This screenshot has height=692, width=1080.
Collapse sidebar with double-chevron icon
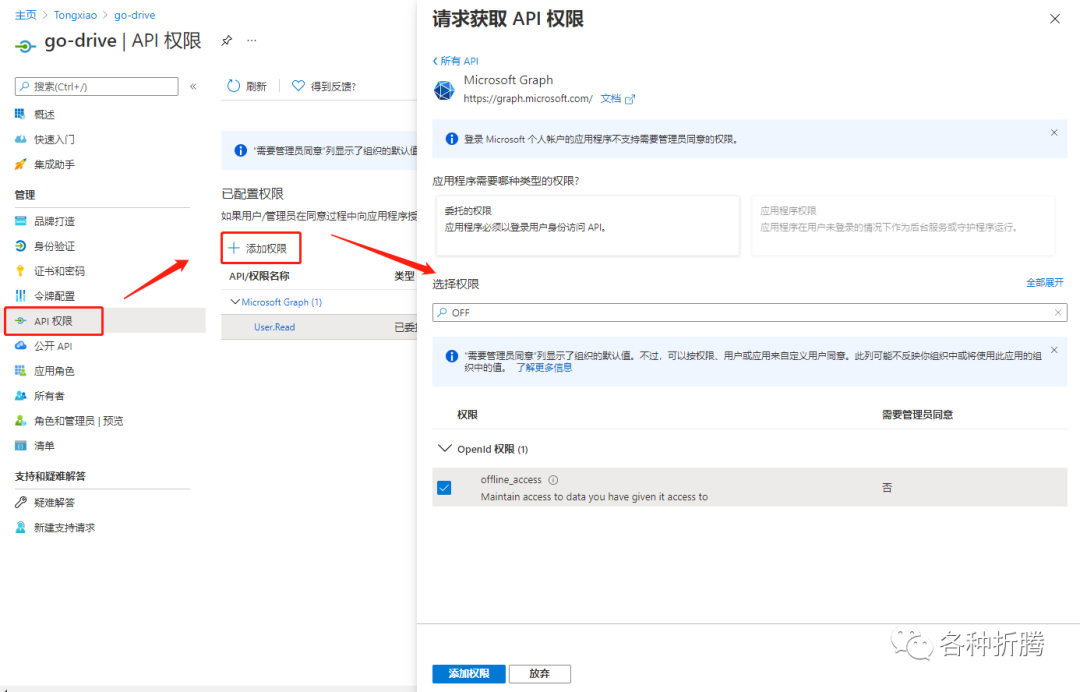click(194, 86)
